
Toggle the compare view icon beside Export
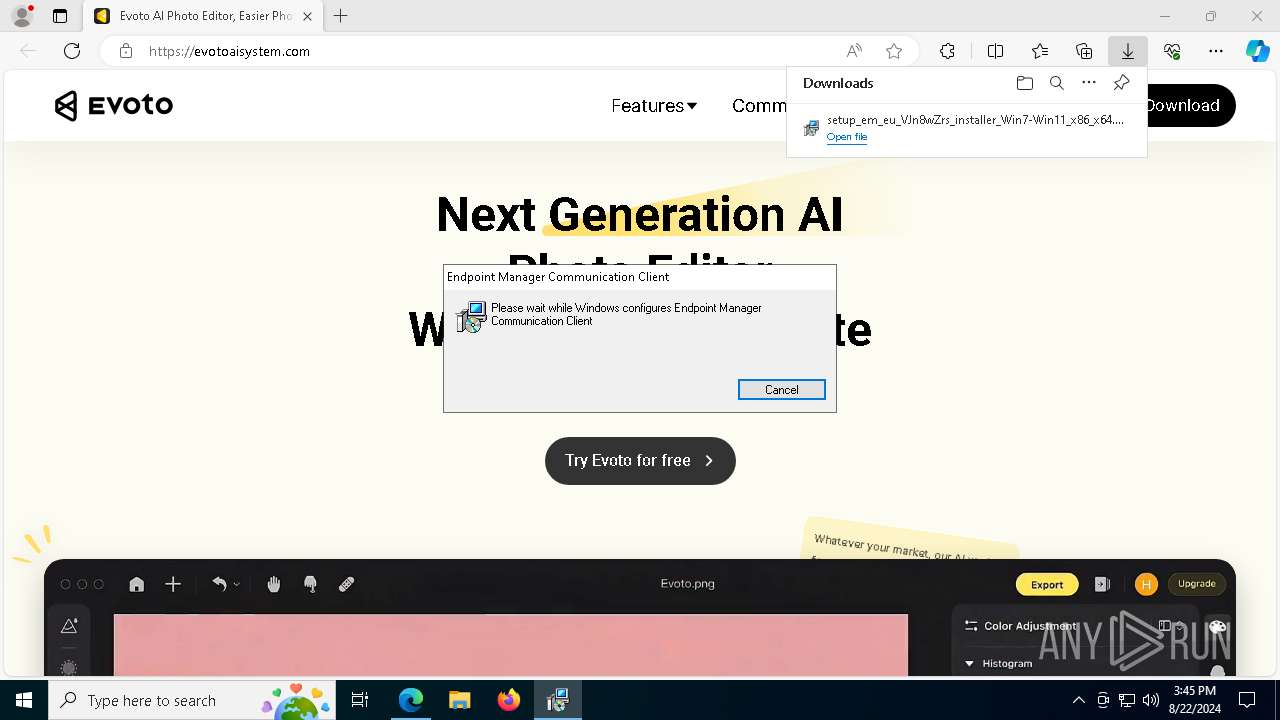click(1102, 584)
